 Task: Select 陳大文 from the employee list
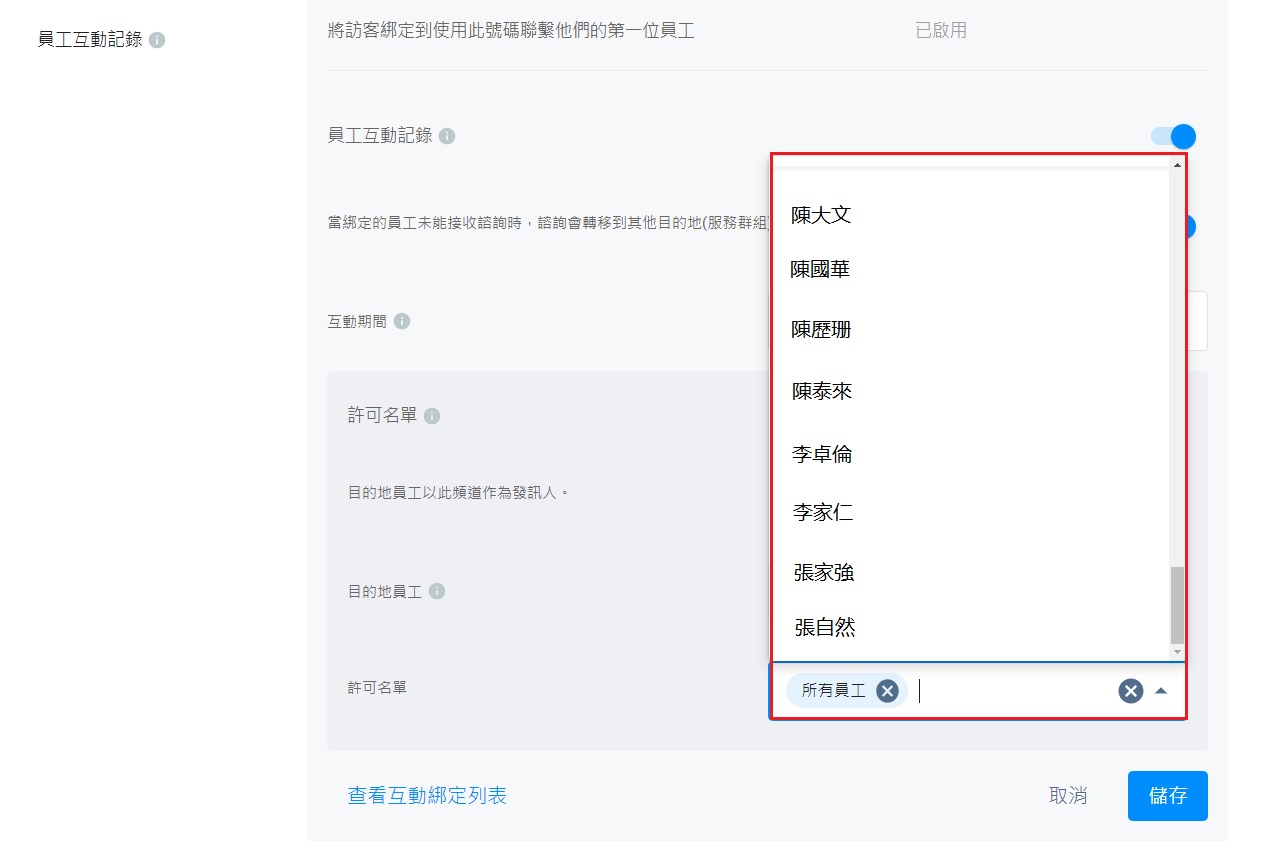(x=821, y=215)
